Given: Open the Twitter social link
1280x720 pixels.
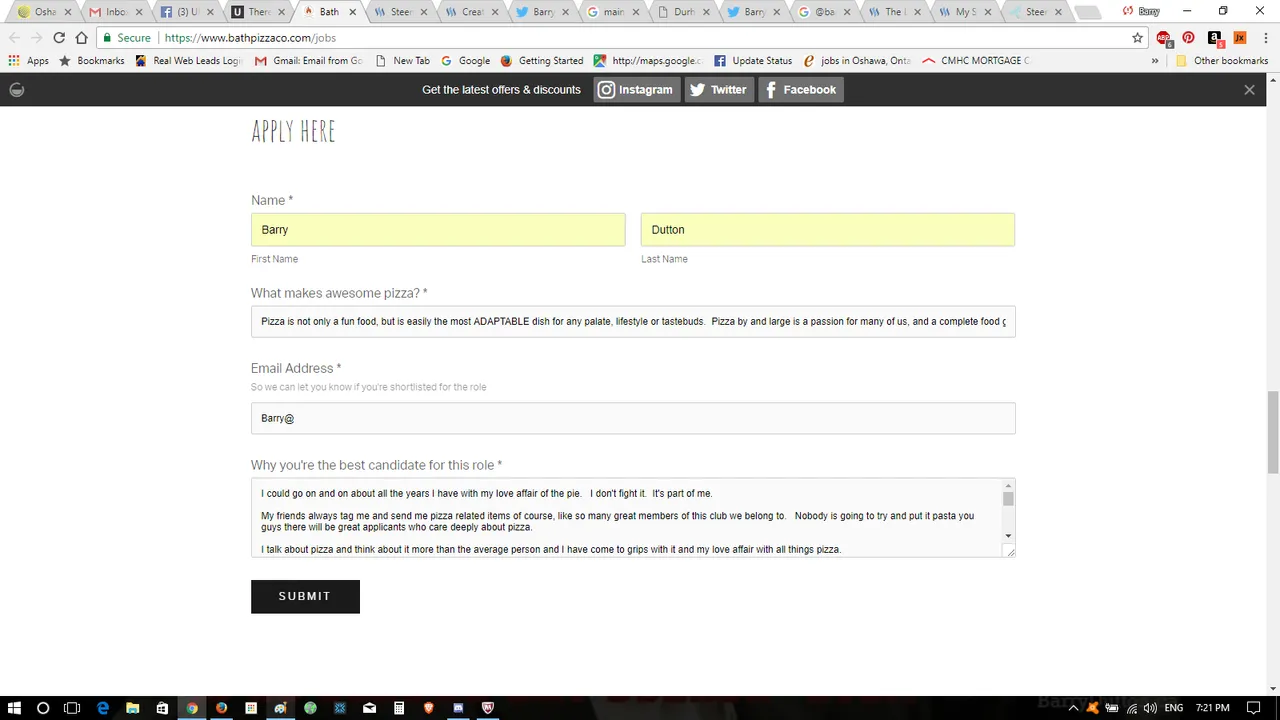Looking at the screenshot, I should click(719, 90).
